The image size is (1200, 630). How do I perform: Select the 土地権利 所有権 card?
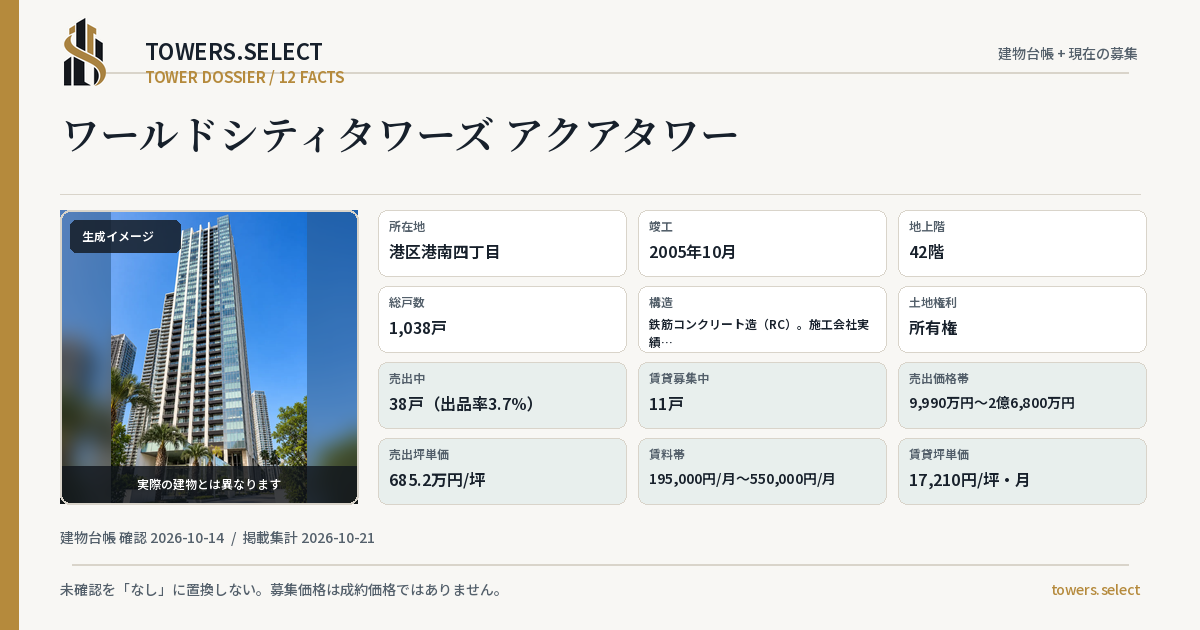(1022, 319)
